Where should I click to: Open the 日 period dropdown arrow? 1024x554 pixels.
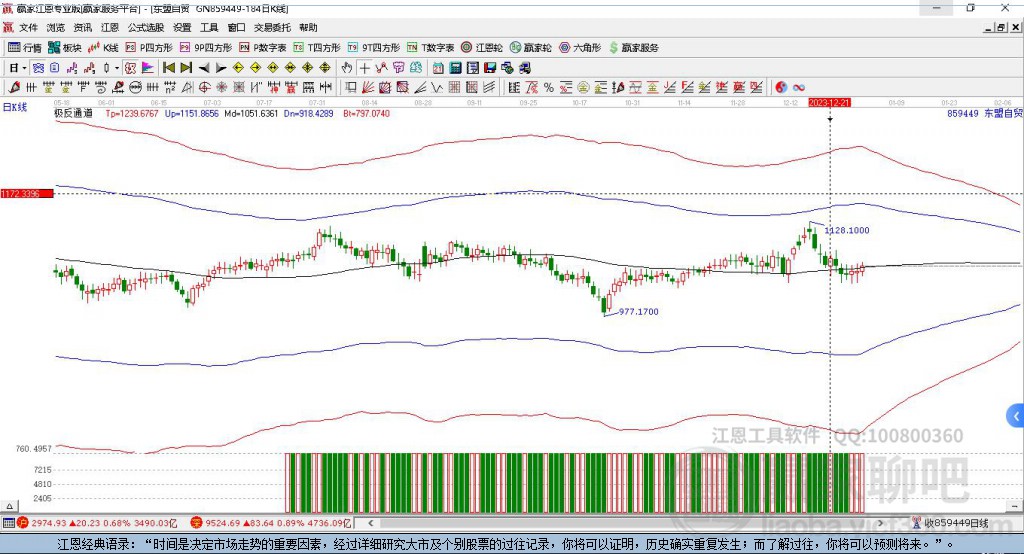25,68
